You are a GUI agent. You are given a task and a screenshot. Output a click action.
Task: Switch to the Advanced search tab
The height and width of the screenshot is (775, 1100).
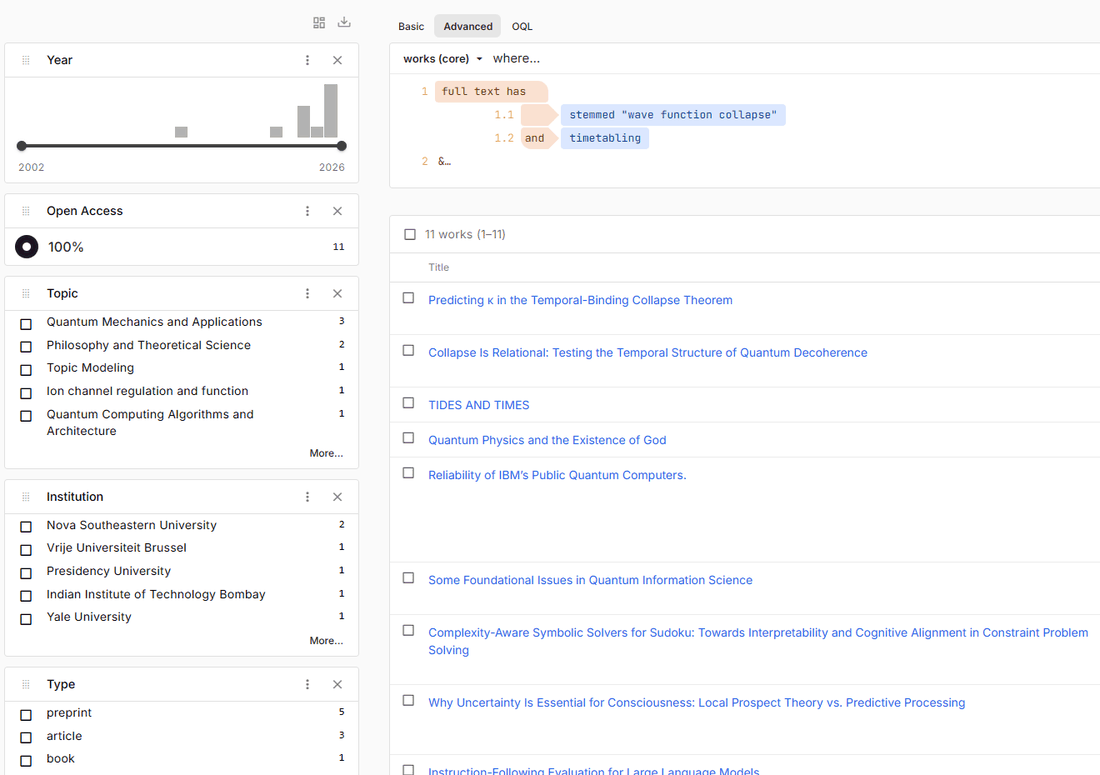[468, 27]
